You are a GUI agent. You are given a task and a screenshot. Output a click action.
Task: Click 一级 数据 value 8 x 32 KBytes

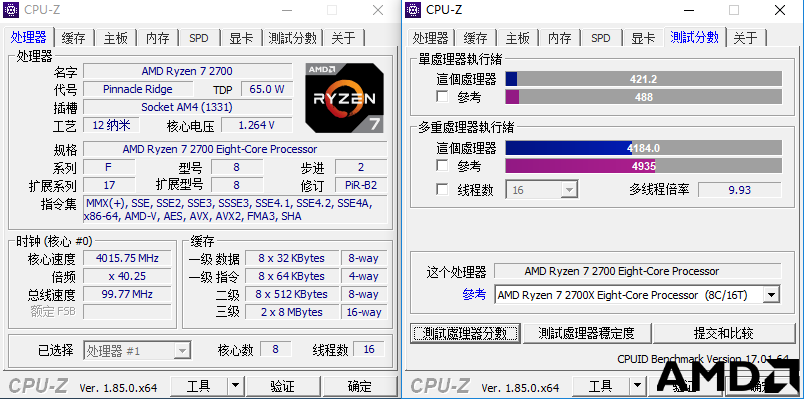click(291, 258)
